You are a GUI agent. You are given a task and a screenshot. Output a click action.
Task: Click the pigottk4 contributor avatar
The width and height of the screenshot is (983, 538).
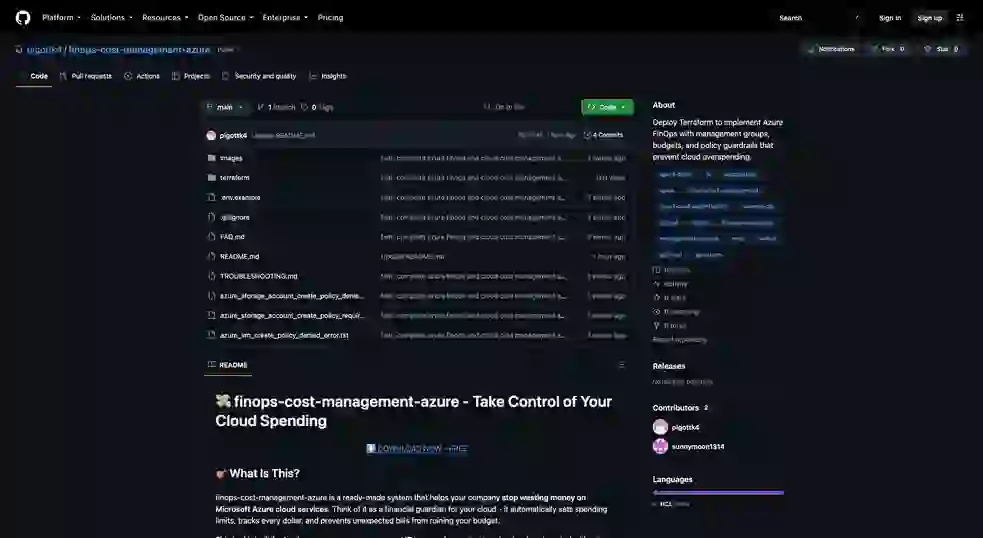pyautogui.click(x=660, y=427)
